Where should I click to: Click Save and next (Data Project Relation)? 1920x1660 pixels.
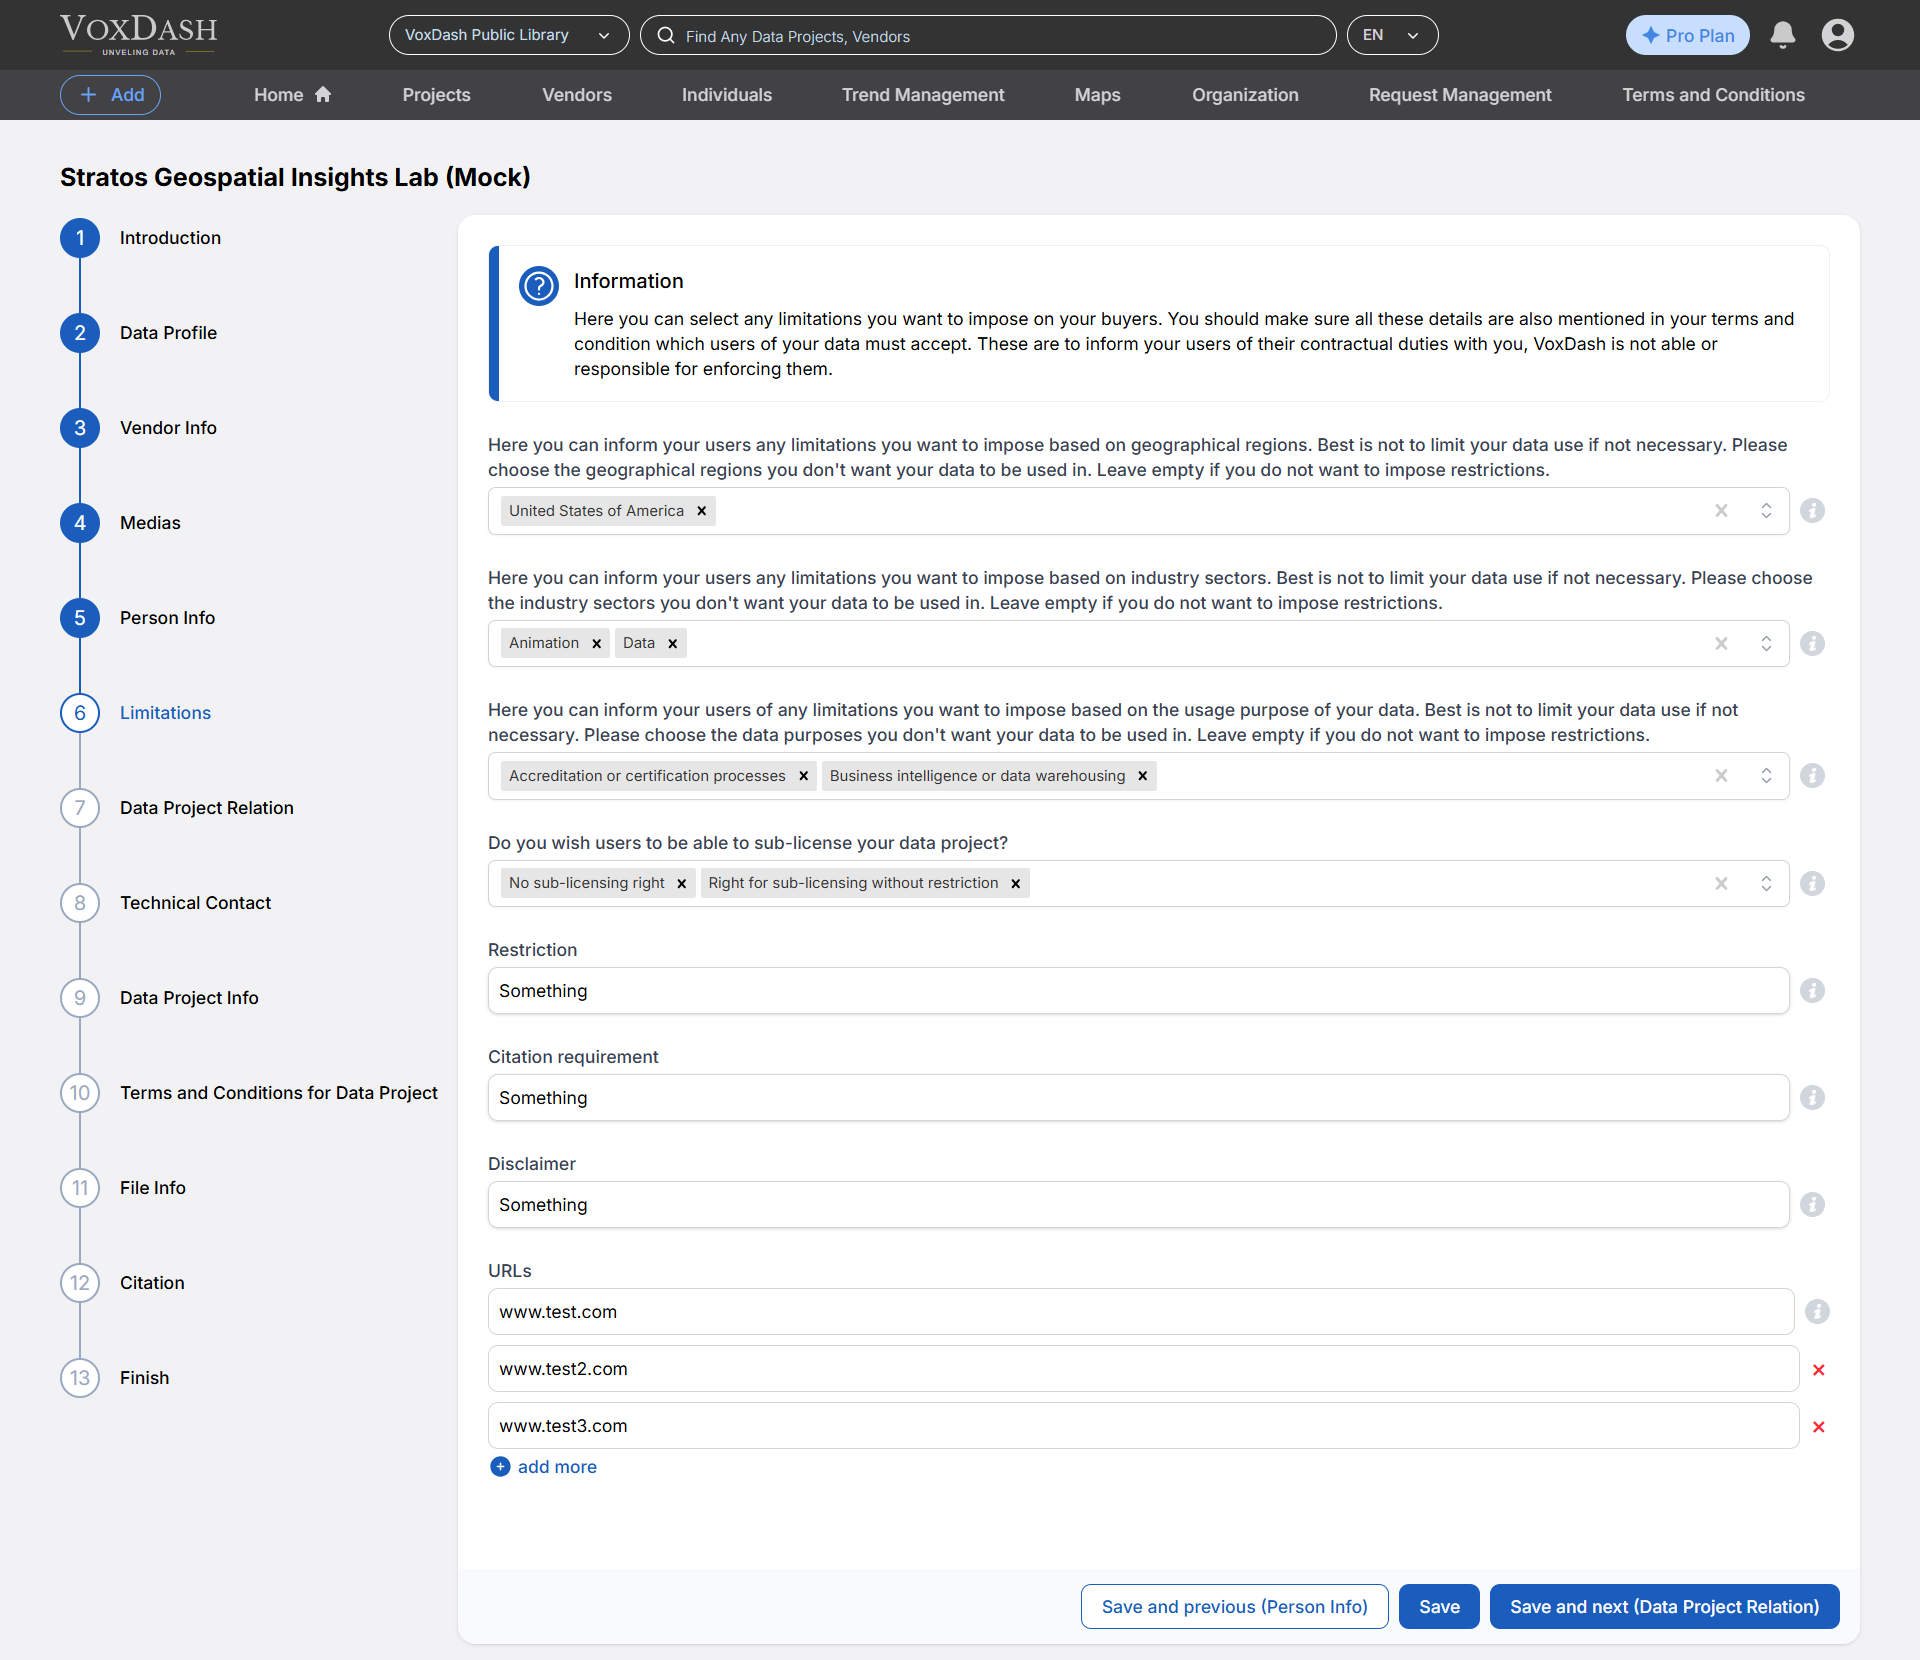coord(1664,1607)
